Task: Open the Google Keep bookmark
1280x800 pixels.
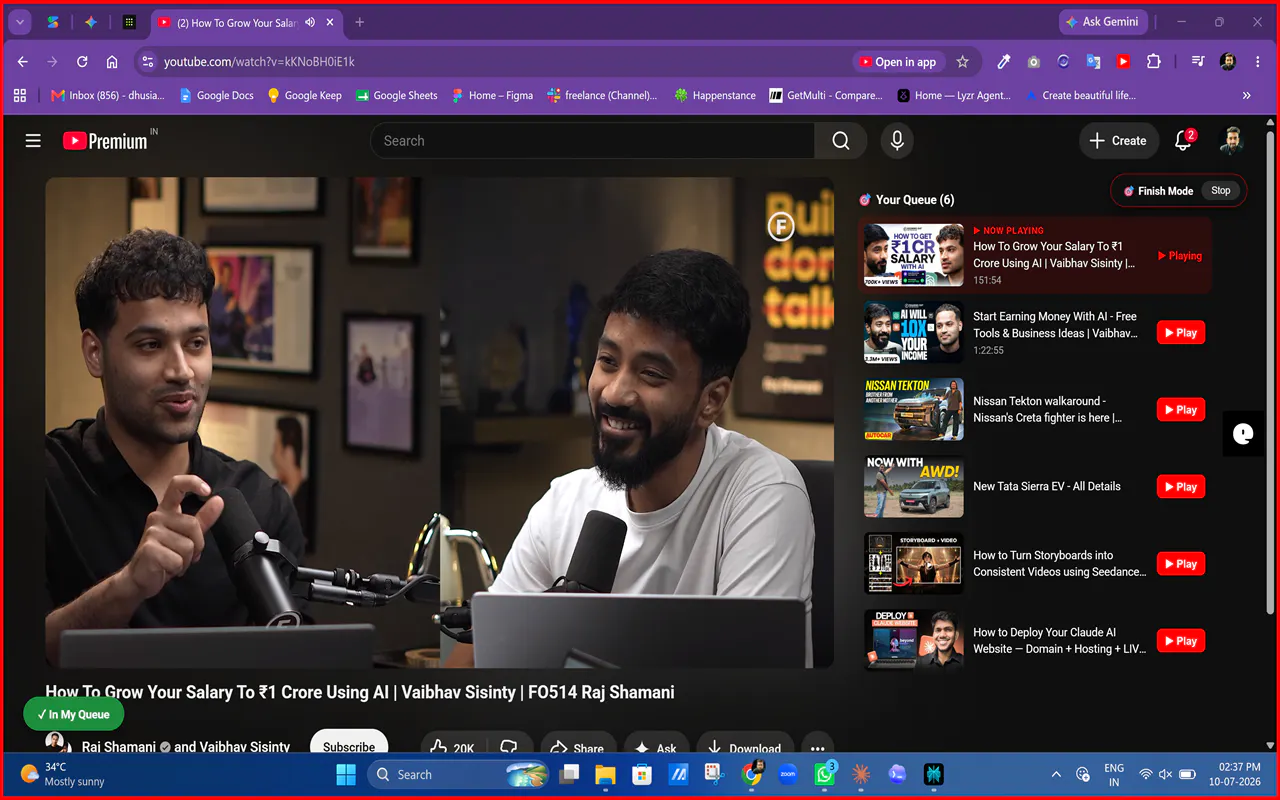Action: (x=304, y=95)
